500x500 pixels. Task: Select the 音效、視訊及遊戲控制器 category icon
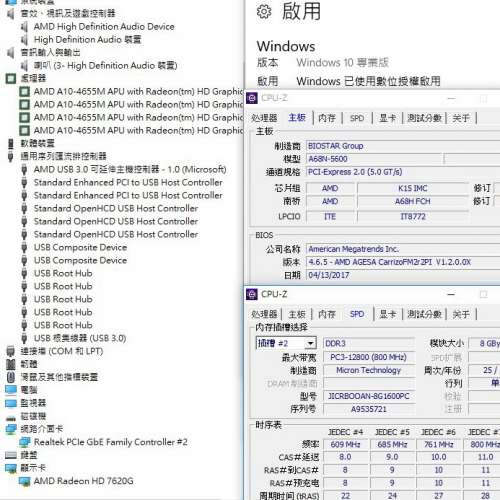click(x=11, y=14)
